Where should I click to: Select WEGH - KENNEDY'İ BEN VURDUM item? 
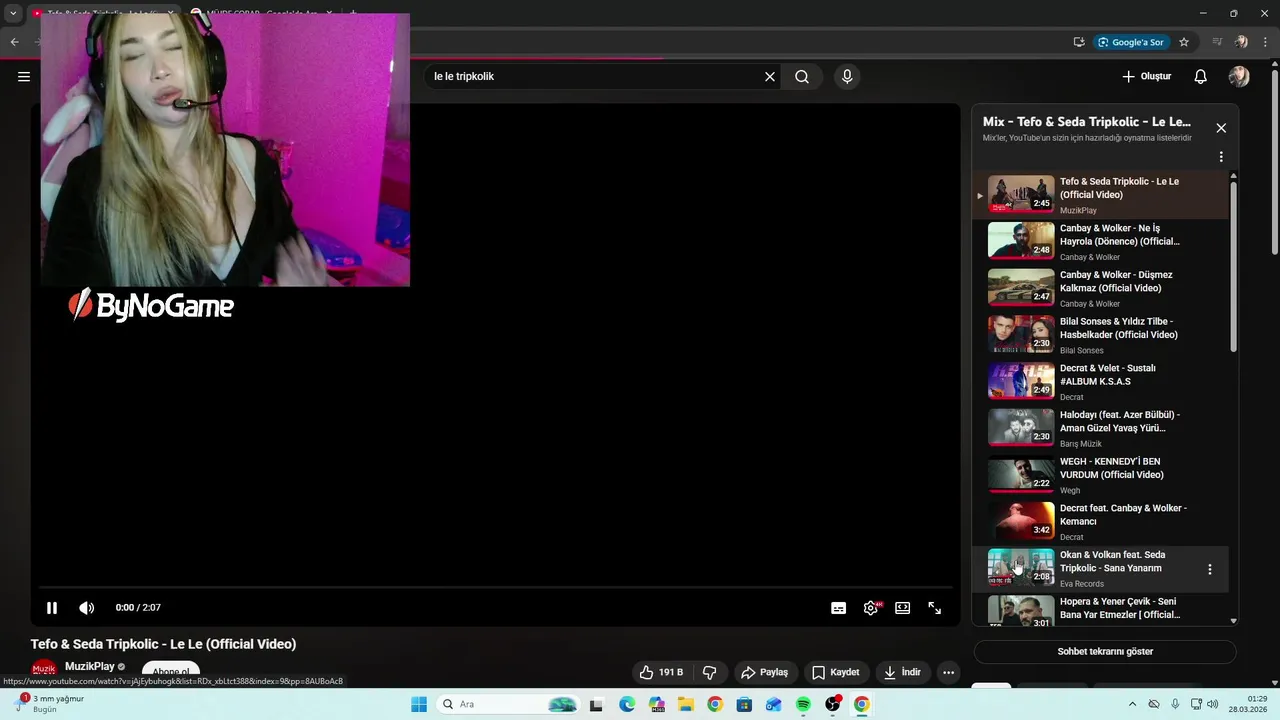tap(1100, 474)
